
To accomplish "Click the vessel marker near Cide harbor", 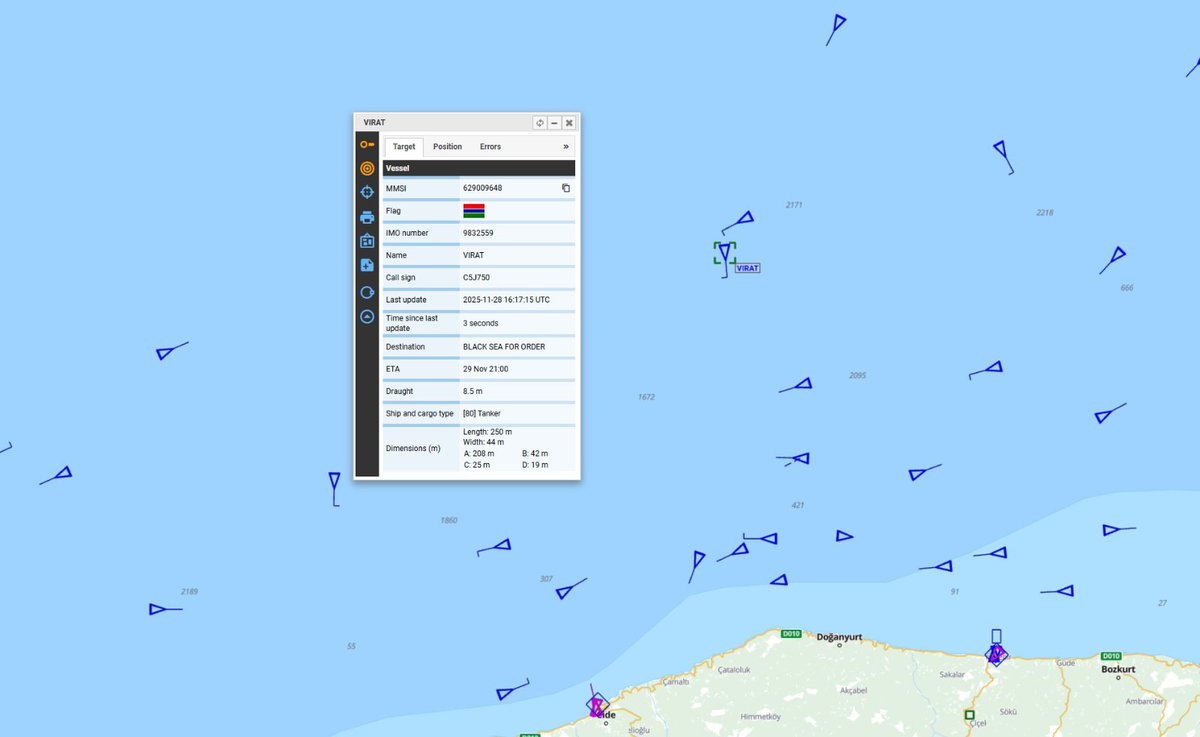I will tap(597, 703).
